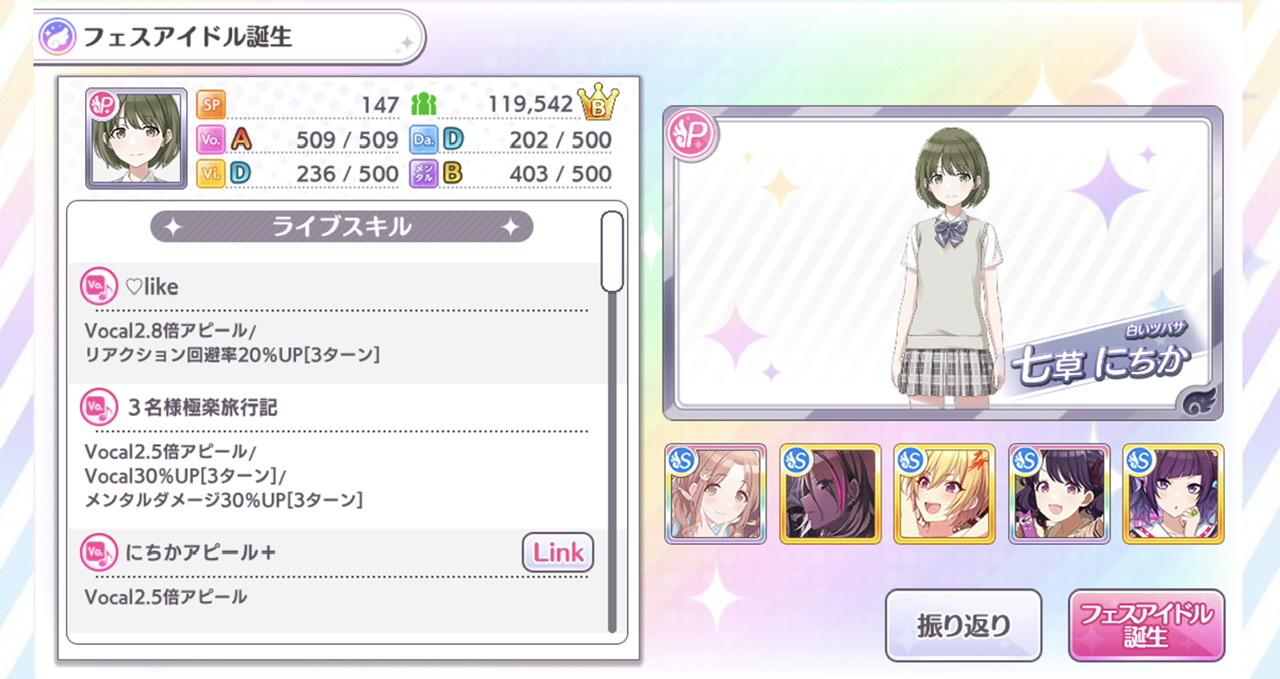Click the gold crown B rank icon
The height and width of the screenshot is (679, 1280).
[x=599, y=103]
